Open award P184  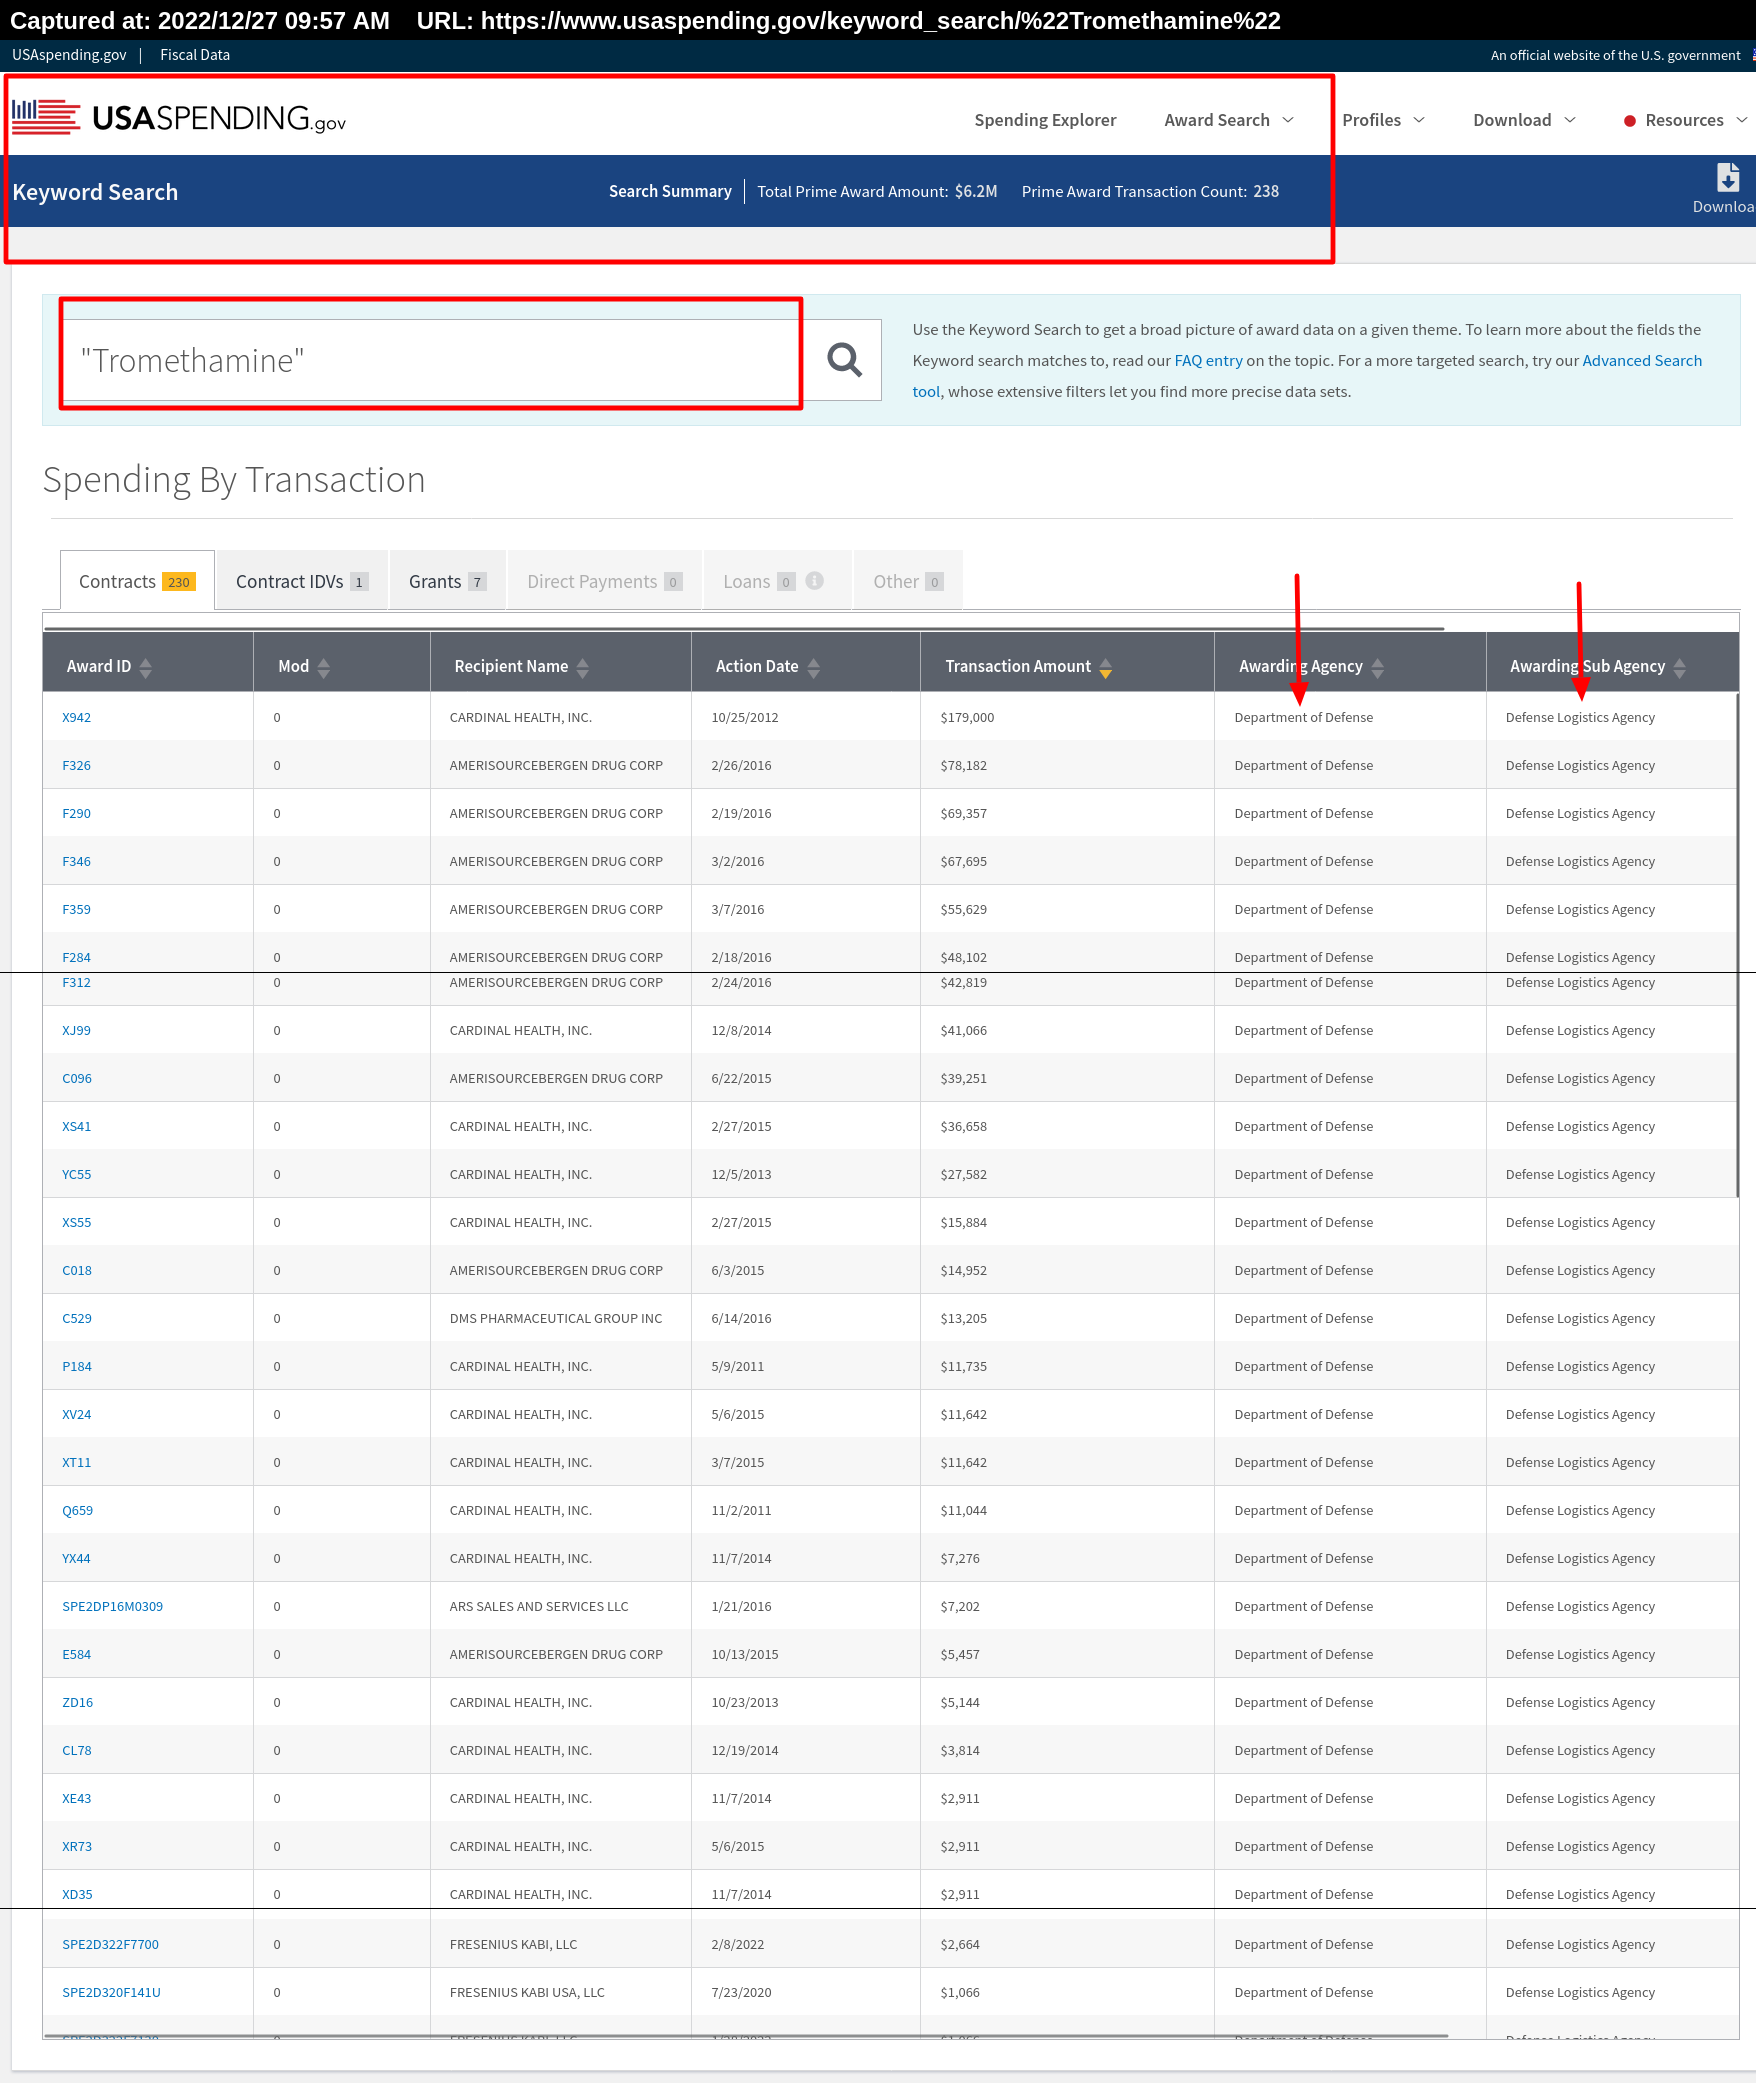[x=77, y=1366]
